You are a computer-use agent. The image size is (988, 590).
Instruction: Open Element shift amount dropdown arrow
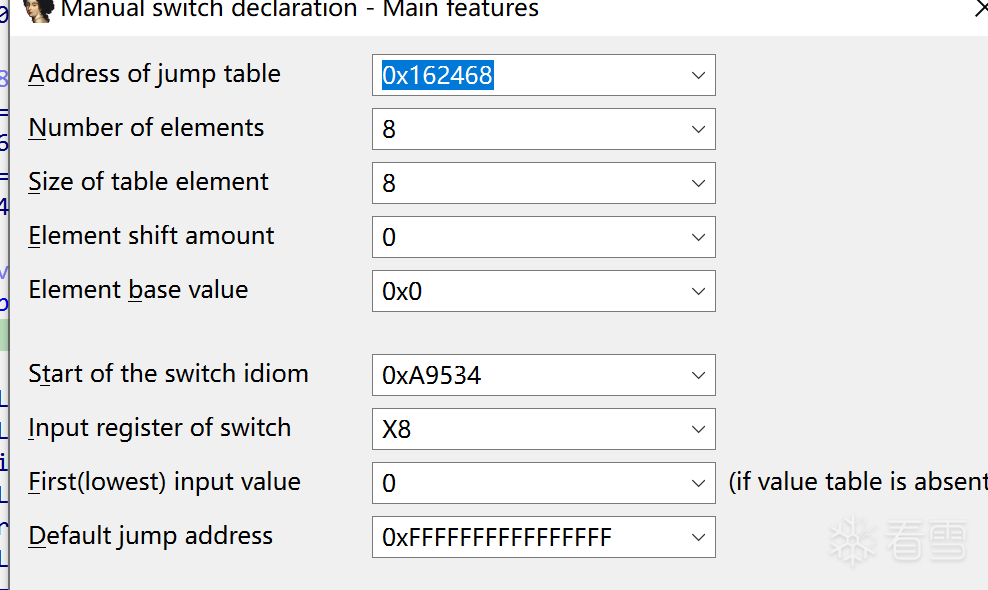tap(698, 237)
